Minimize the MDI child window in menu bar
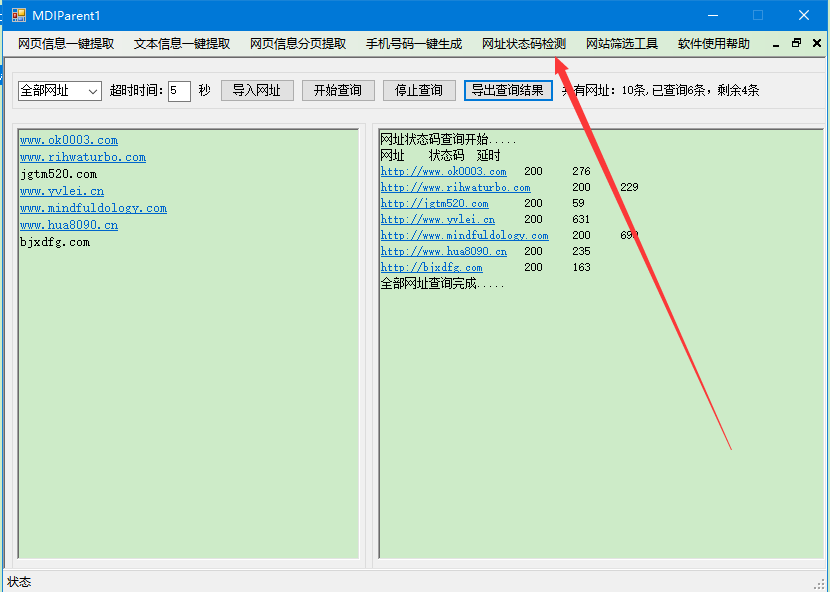This screenshot has height=592, width=830. pos(777,43)
